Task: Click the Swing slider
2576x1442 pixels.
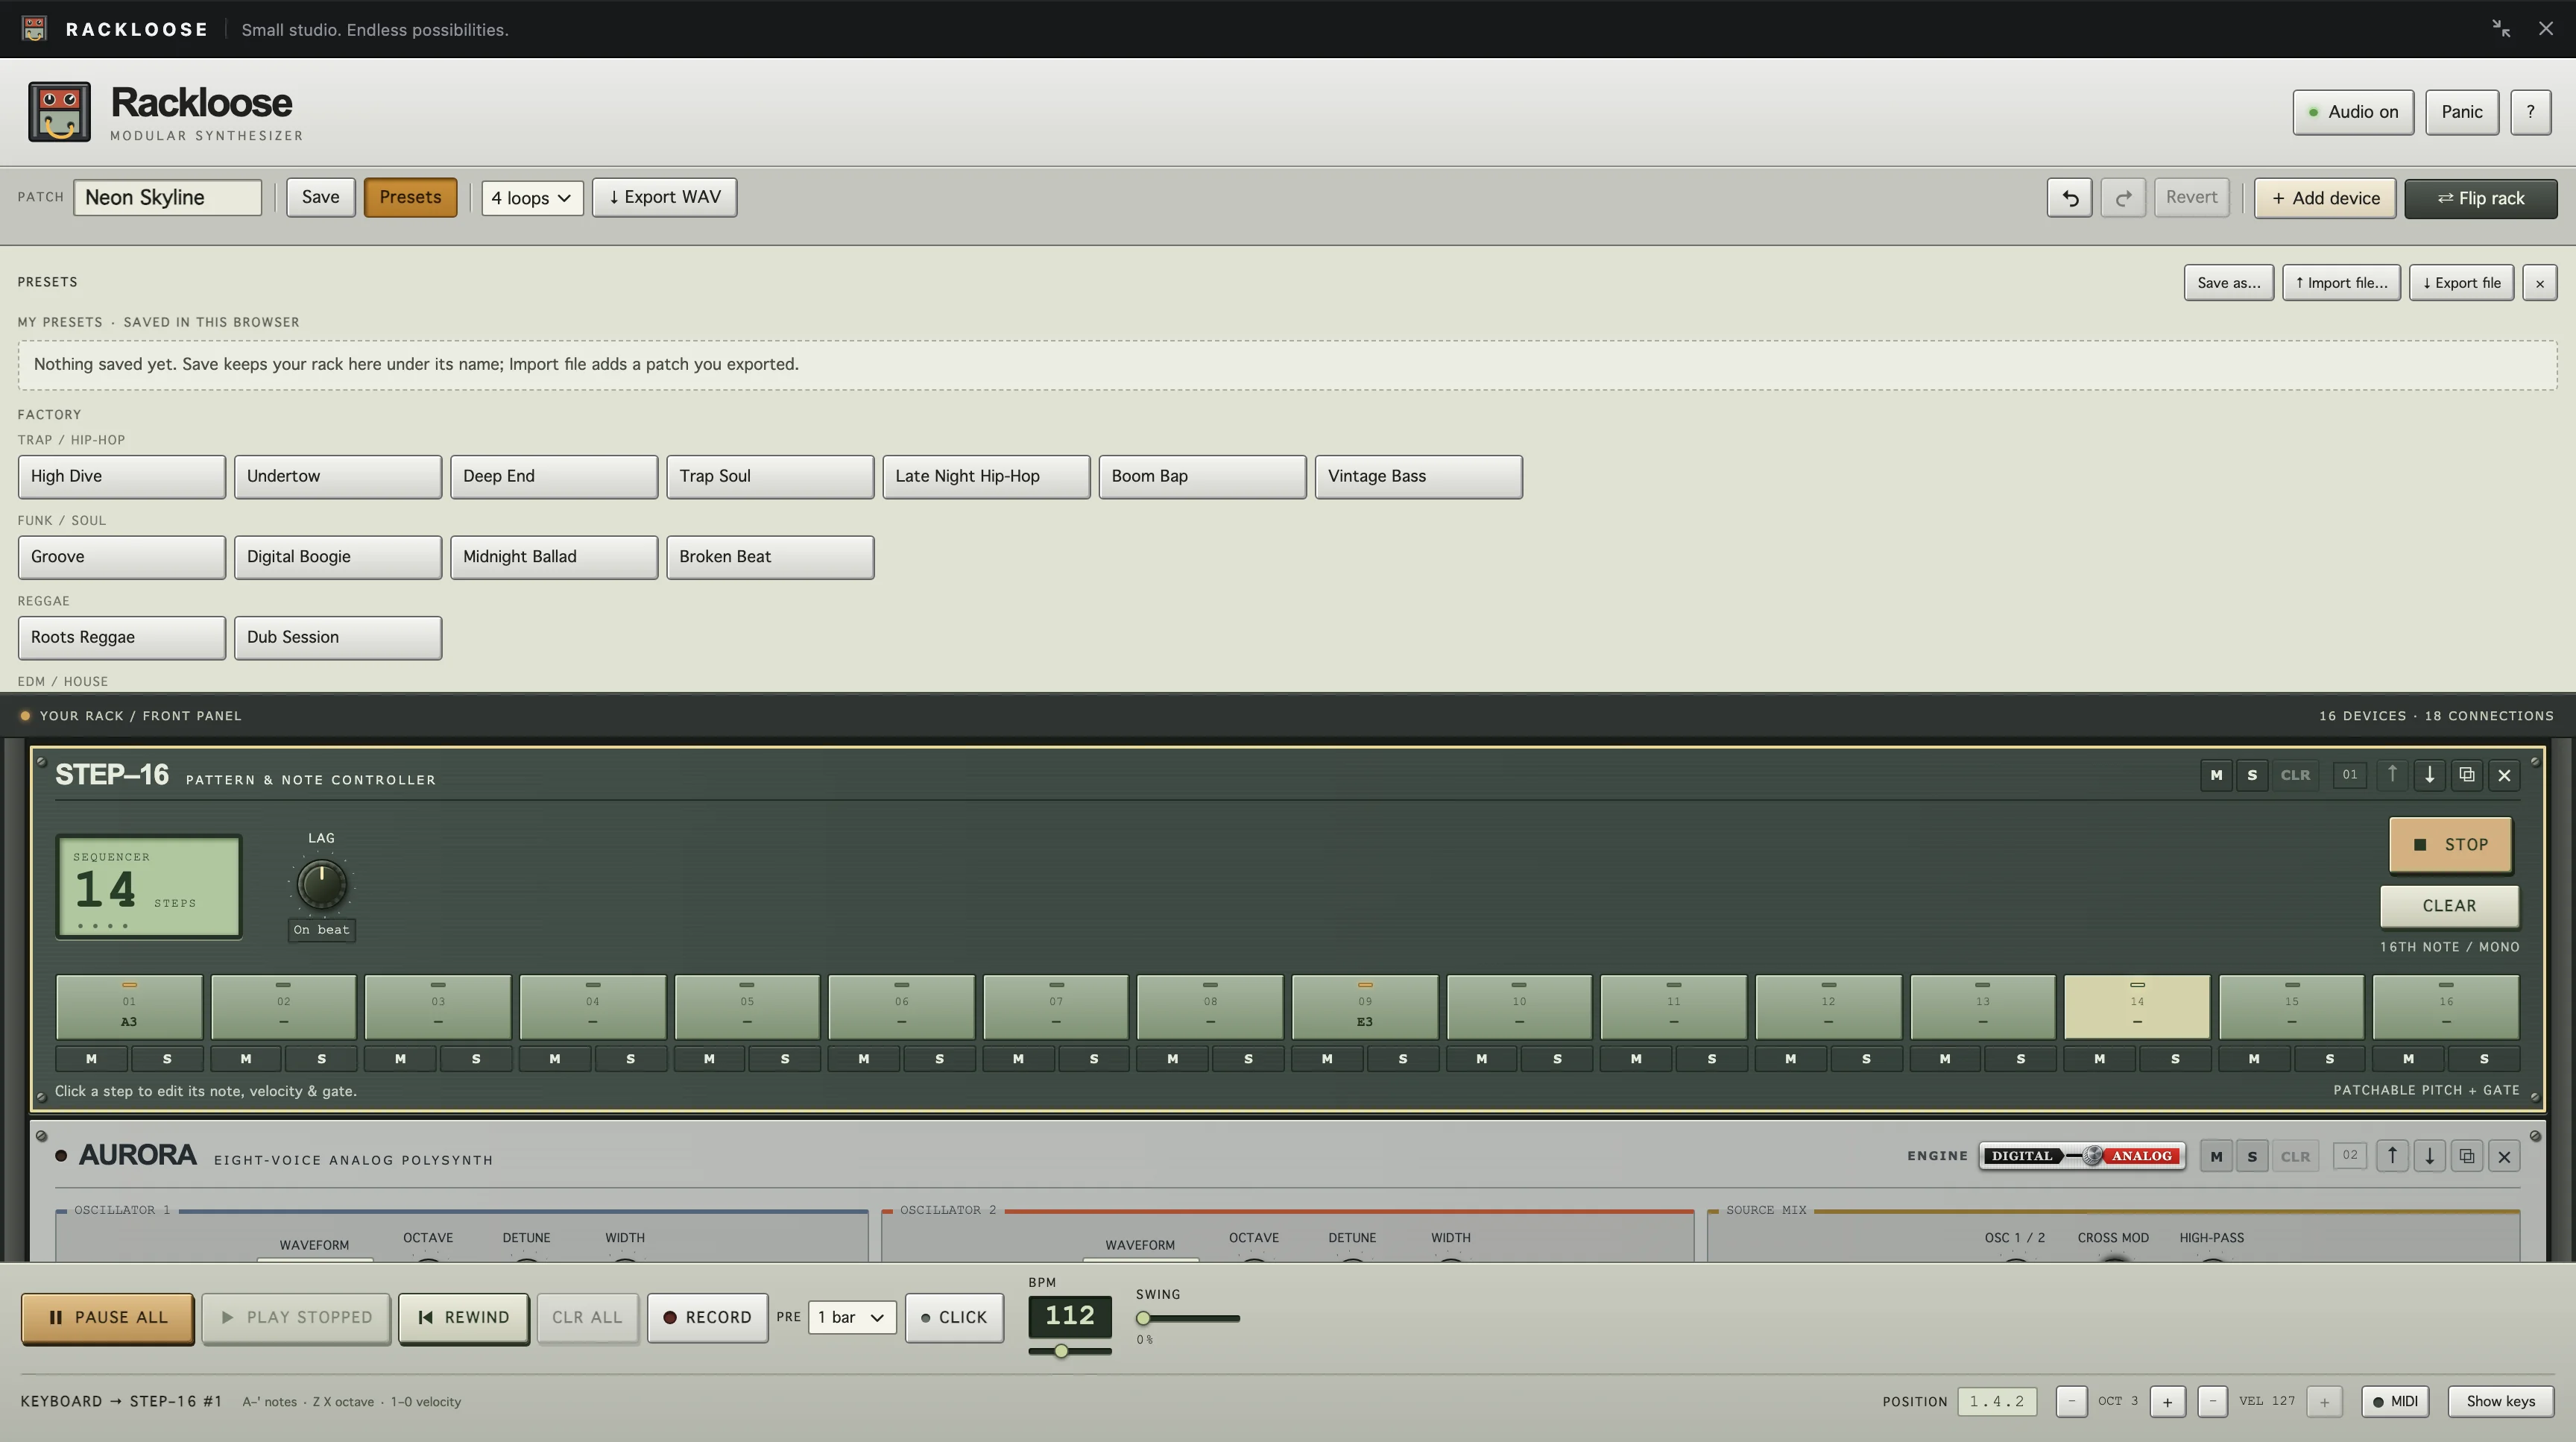Action: point(1188,1318)
